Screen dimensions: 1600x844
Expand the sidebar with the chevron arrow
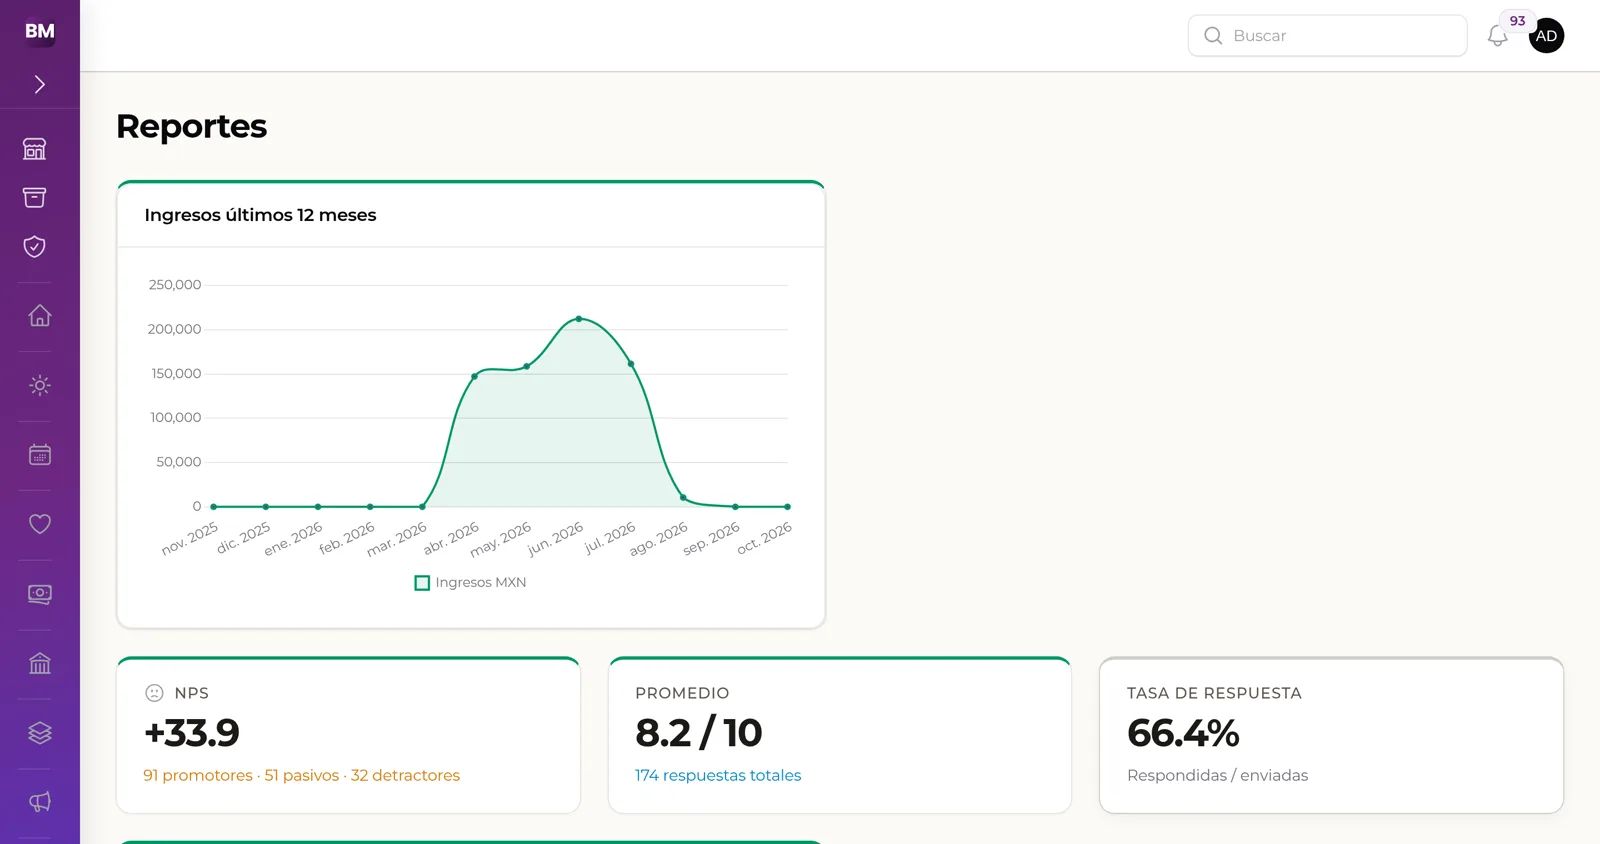point(40,85)
